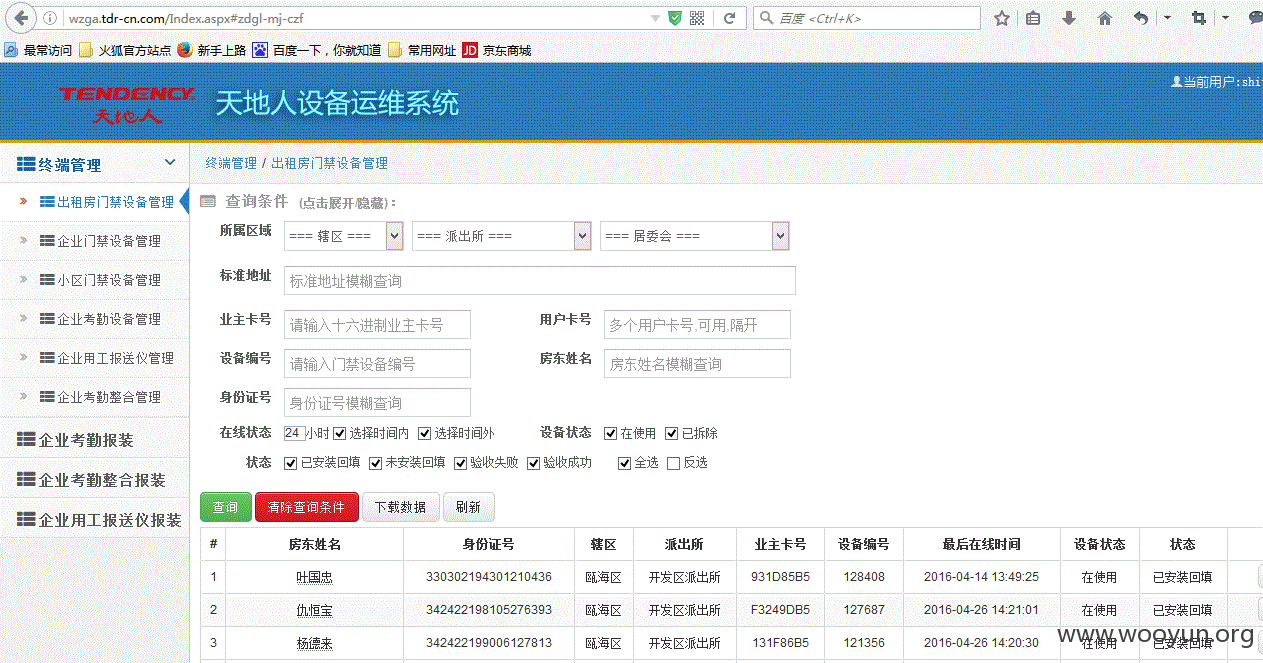Bookmark this page with the star icon
The height and width of the screenshot is (663, 1263).
point(1002,18)
